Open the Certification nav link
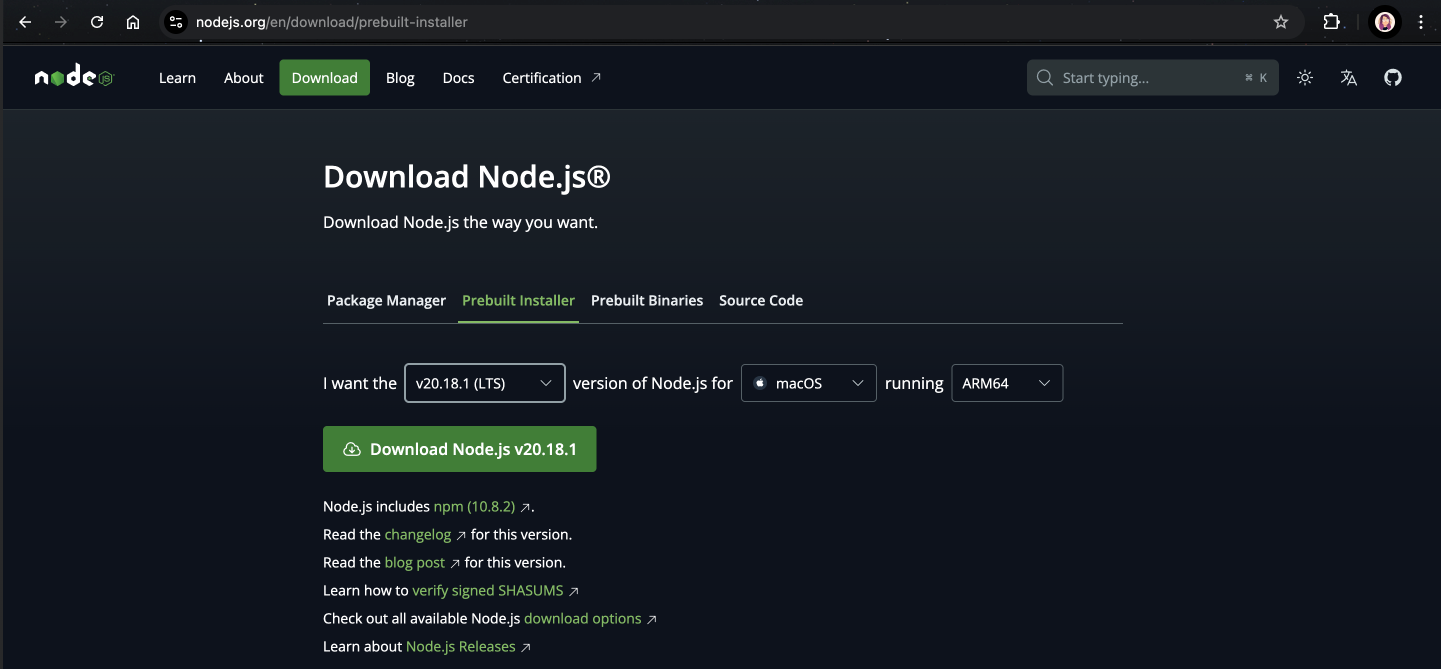 [552, 78]
